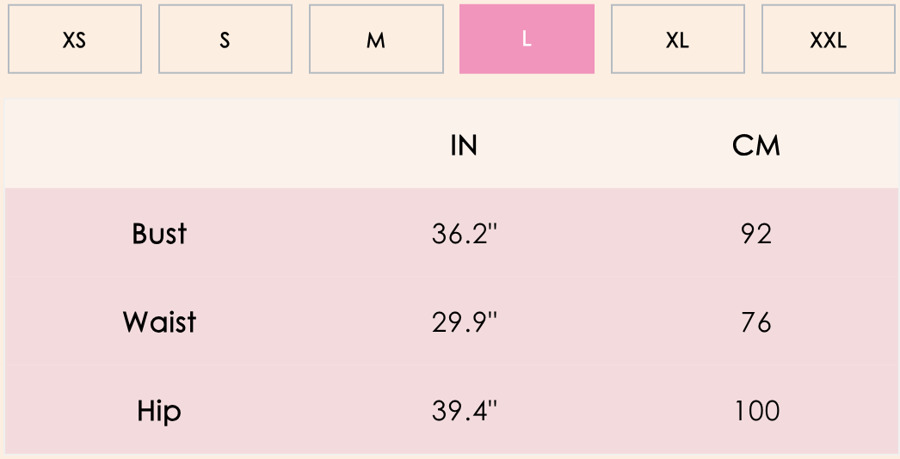Click the 36.2" bust inches value
The image size is (900, 459).
464,234
